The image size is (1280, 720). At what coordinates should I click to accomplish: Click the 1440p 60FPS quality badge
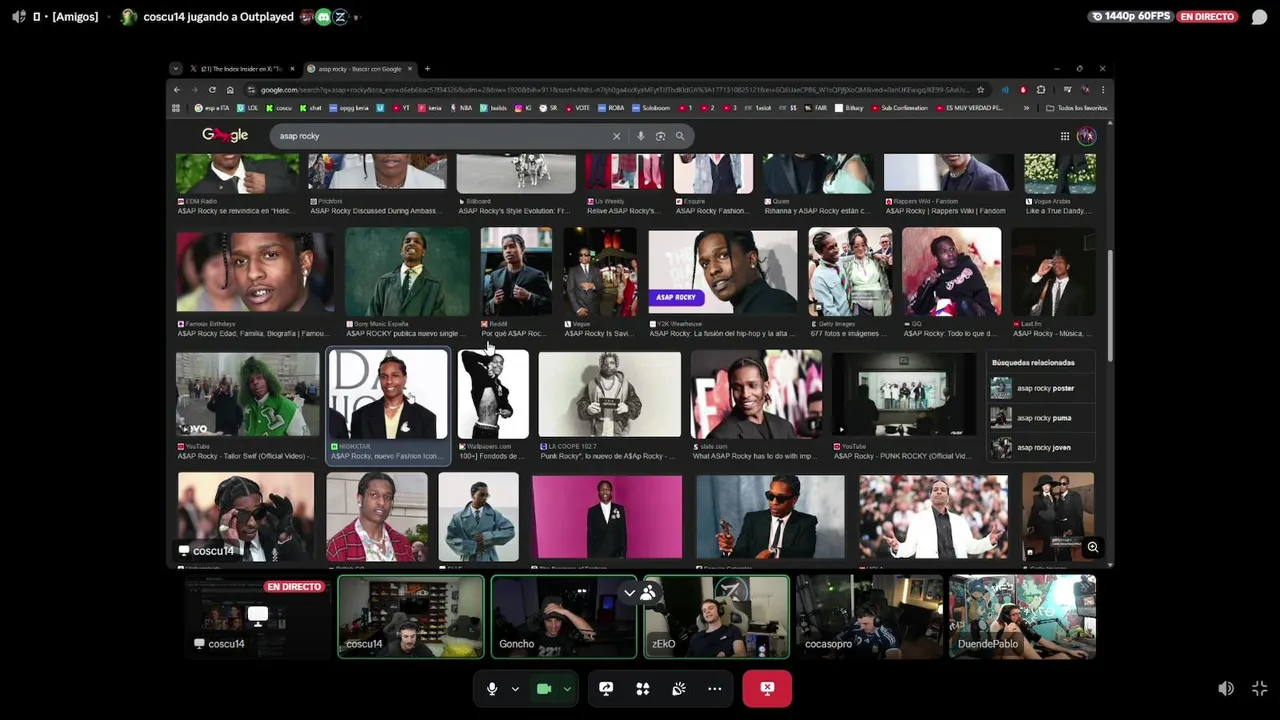1132,17
